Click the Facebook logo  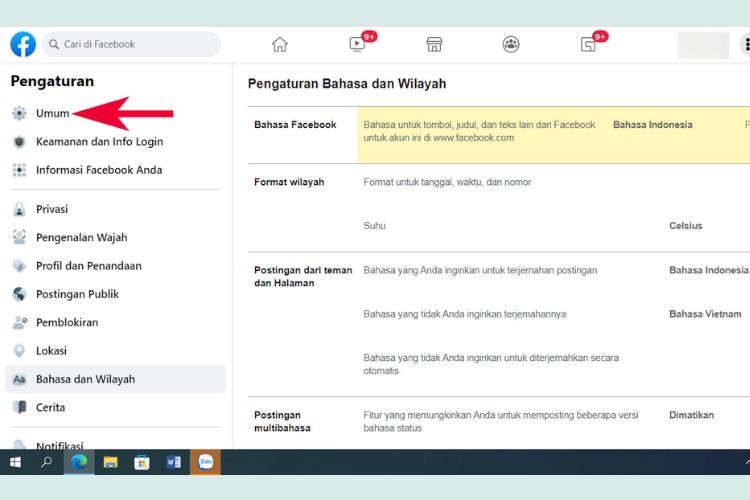[23, 44]
